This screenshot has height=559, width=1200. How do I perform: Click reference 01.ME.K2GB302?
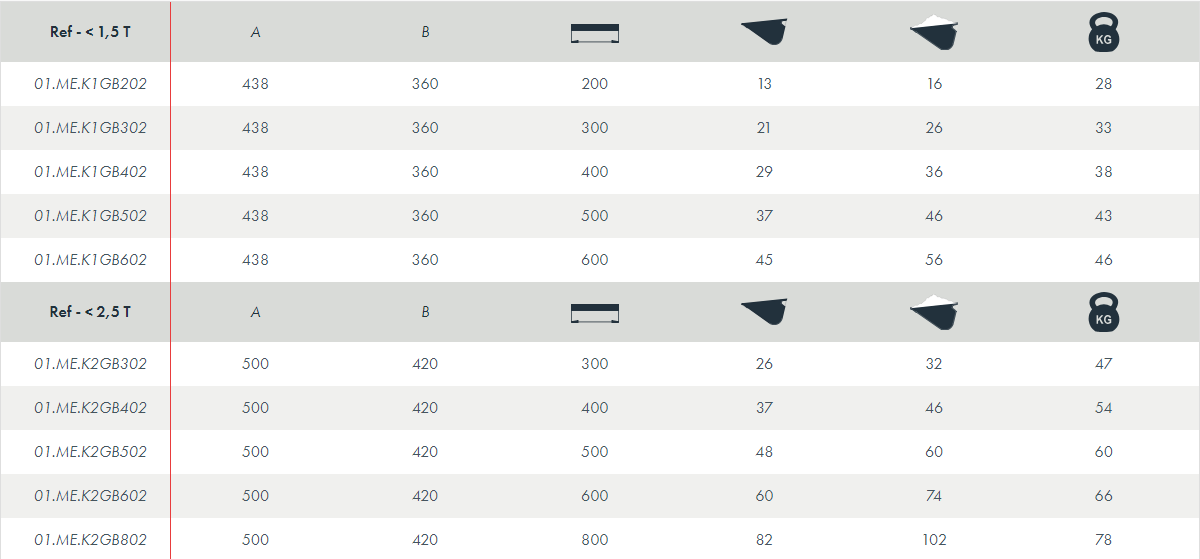[x=91, y=364]
